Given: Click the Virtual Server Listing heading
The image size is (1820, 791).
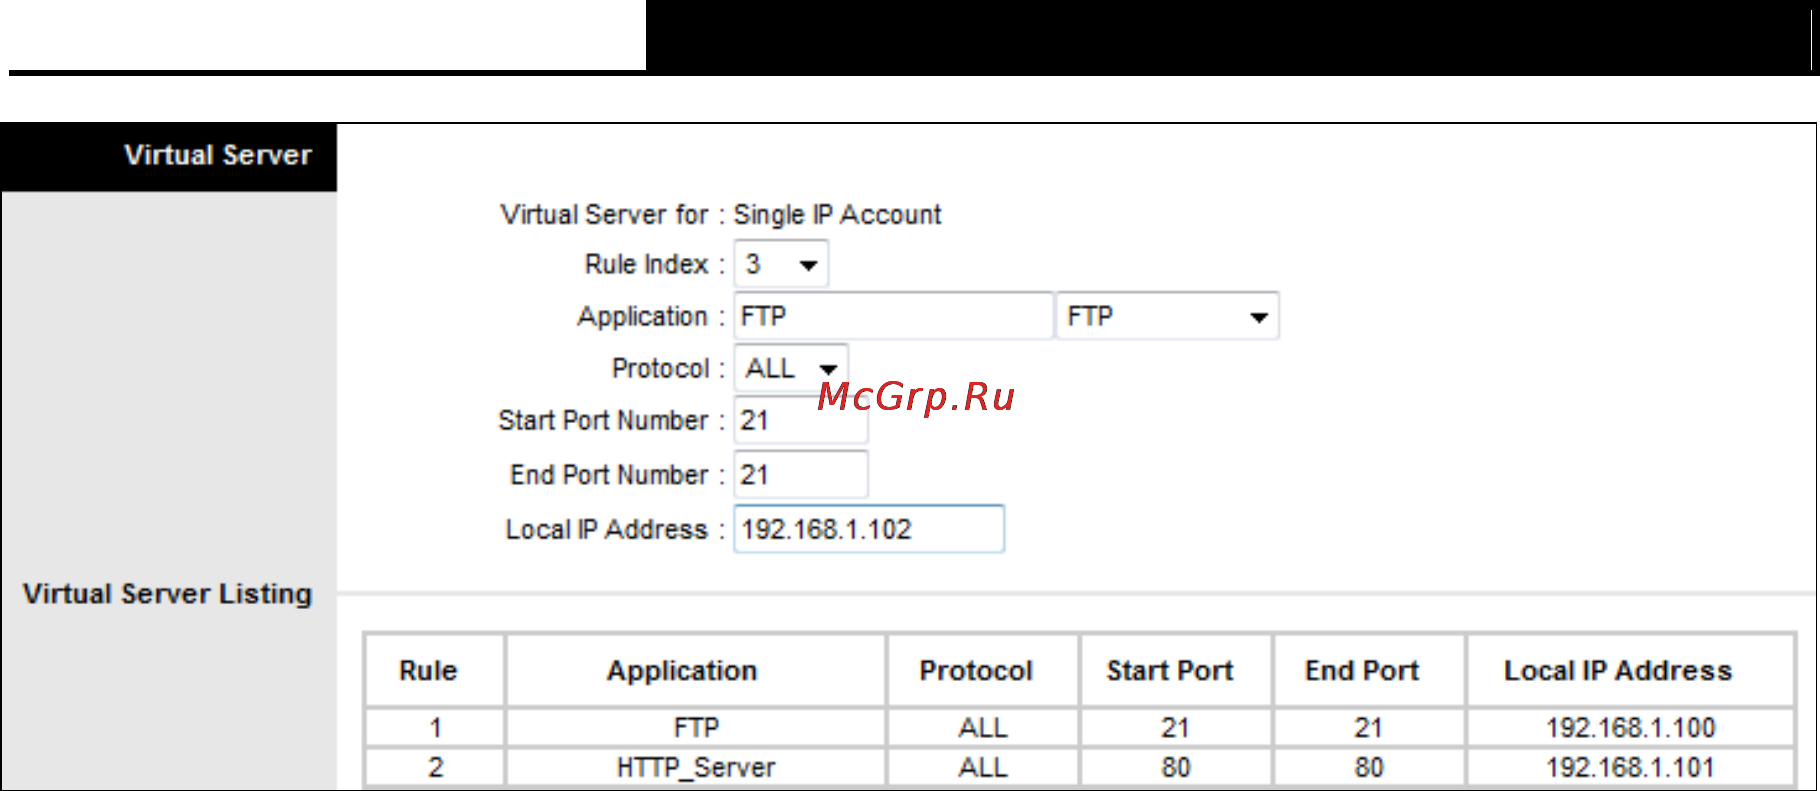Looking at the screenshot, I should click(x=167, y=594).
